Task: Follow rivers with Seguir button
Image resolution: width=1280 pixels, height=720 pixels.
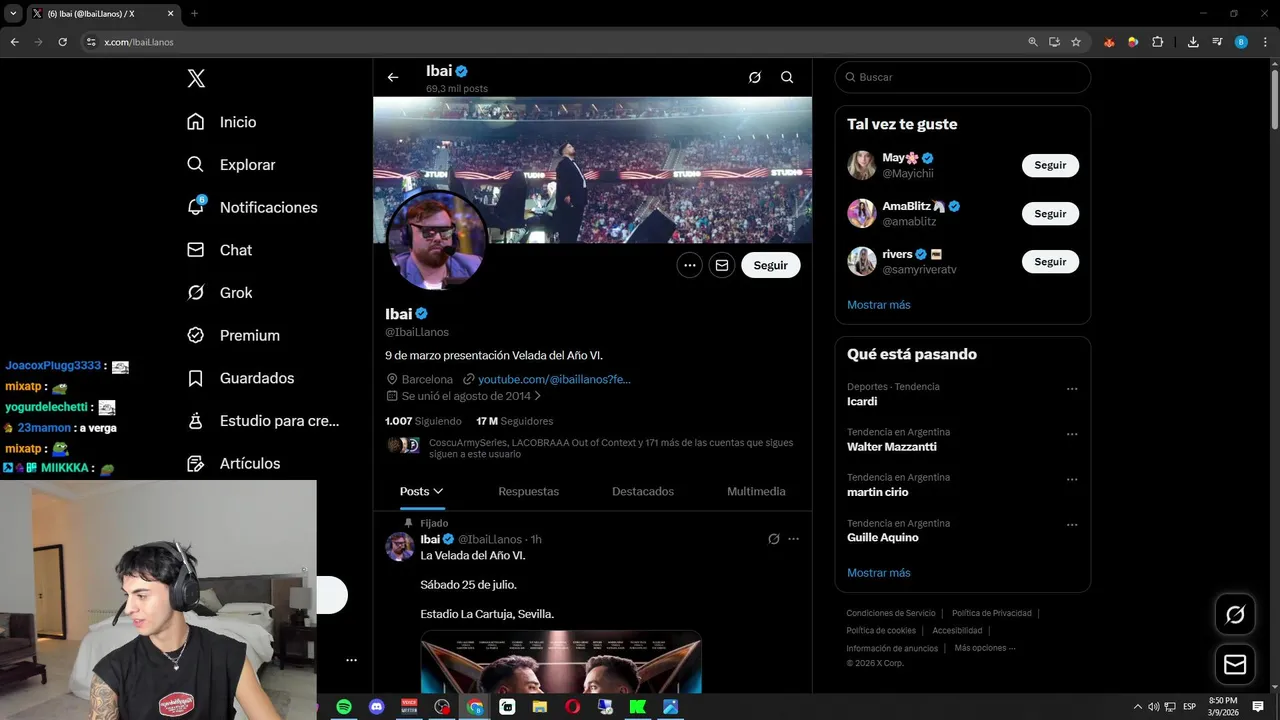Action: 1050,262
